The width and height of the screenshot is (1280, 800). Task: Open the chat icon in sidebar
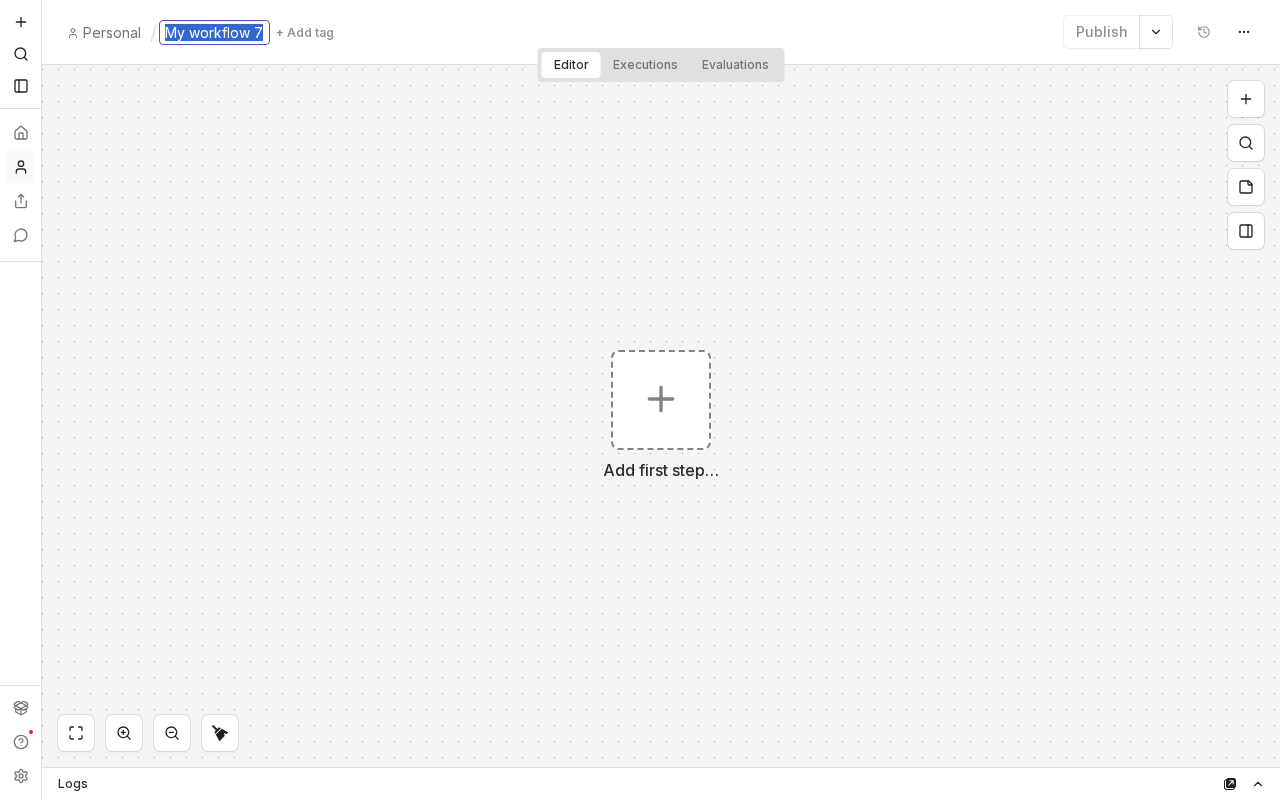[x=20, y=235]
